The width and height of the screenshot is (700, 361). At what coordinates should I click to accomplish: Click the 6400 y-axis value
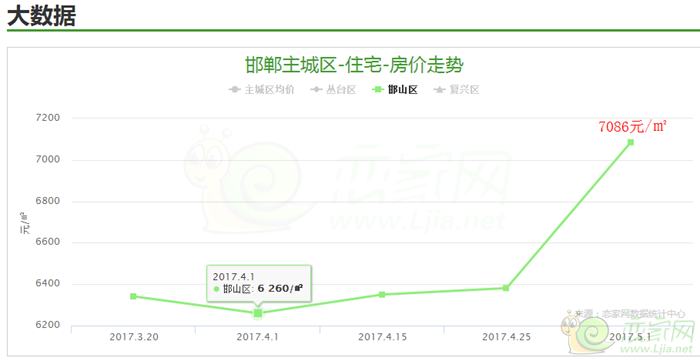click(x=48, y=283)
